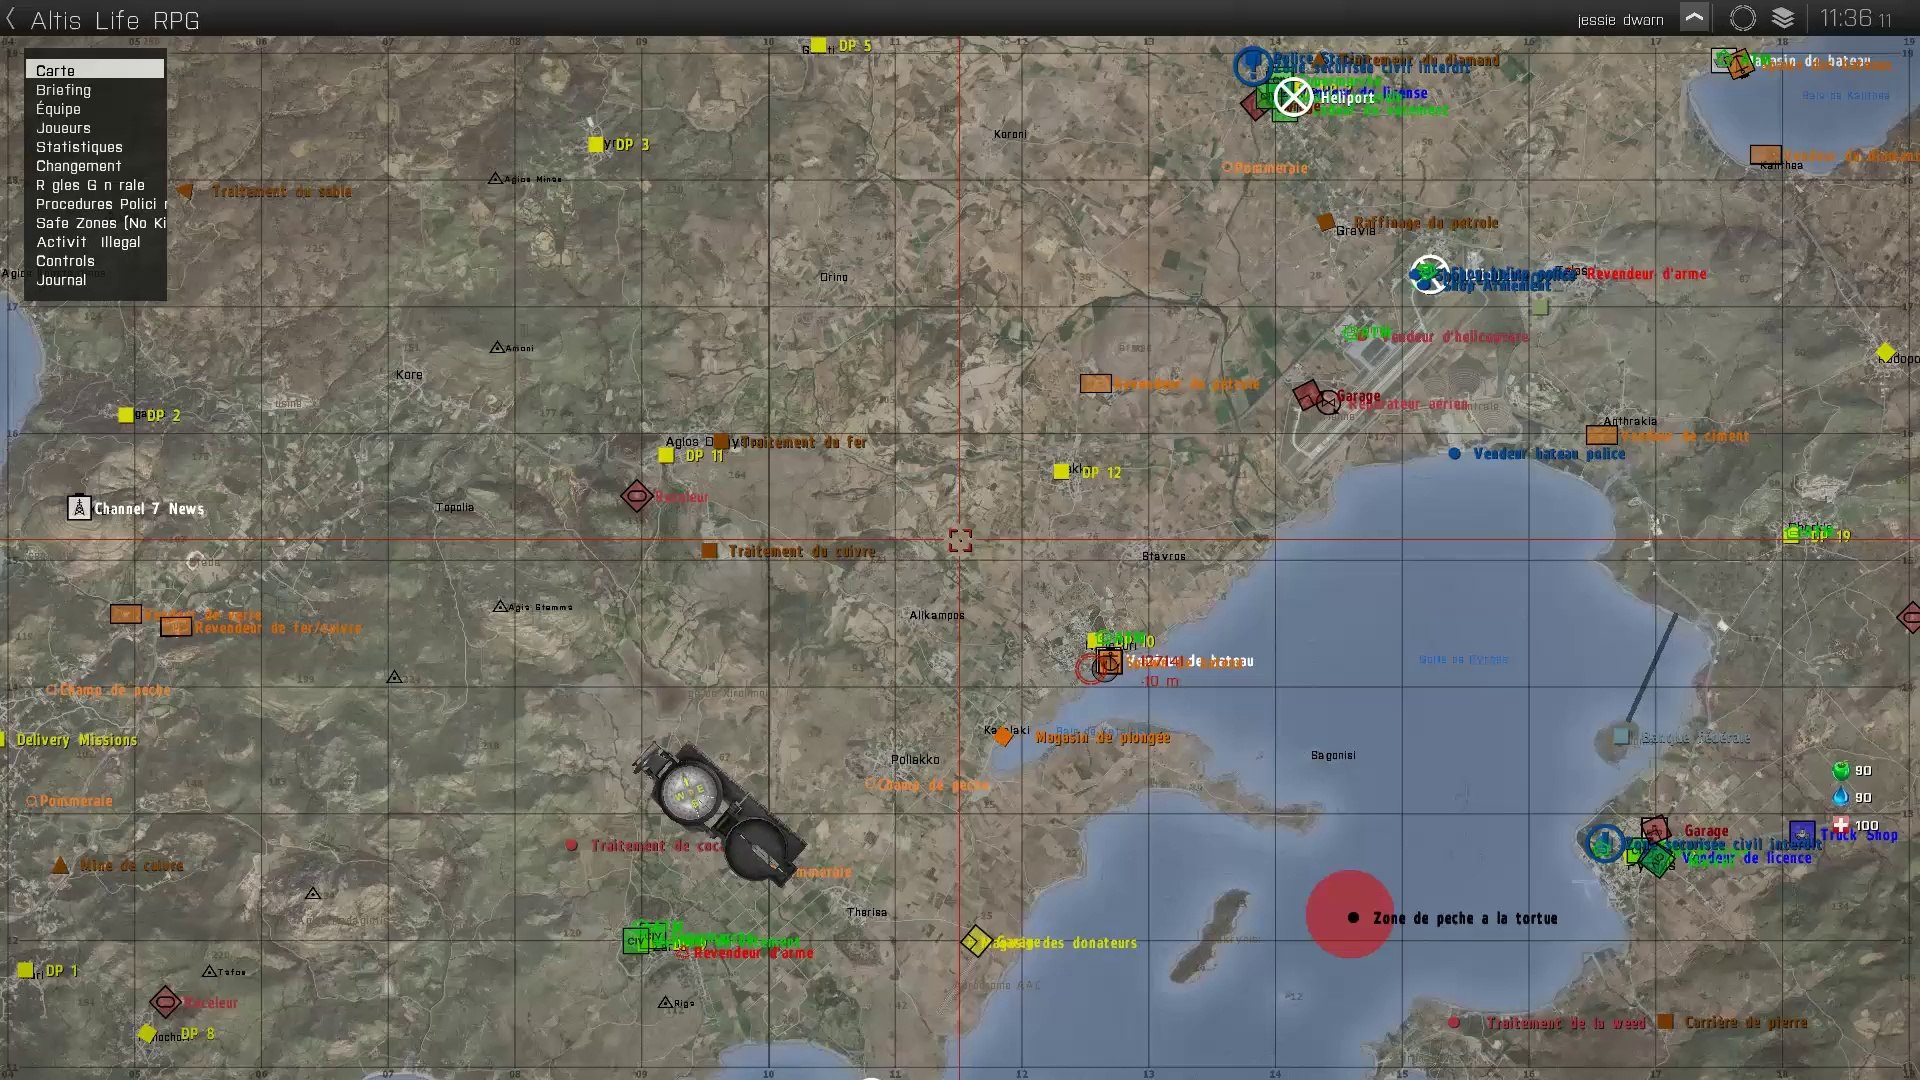The width and height of the screenshot is (1920, 1080).
Task: Click the red center crosshair on map
Action: tap(960, 541)
